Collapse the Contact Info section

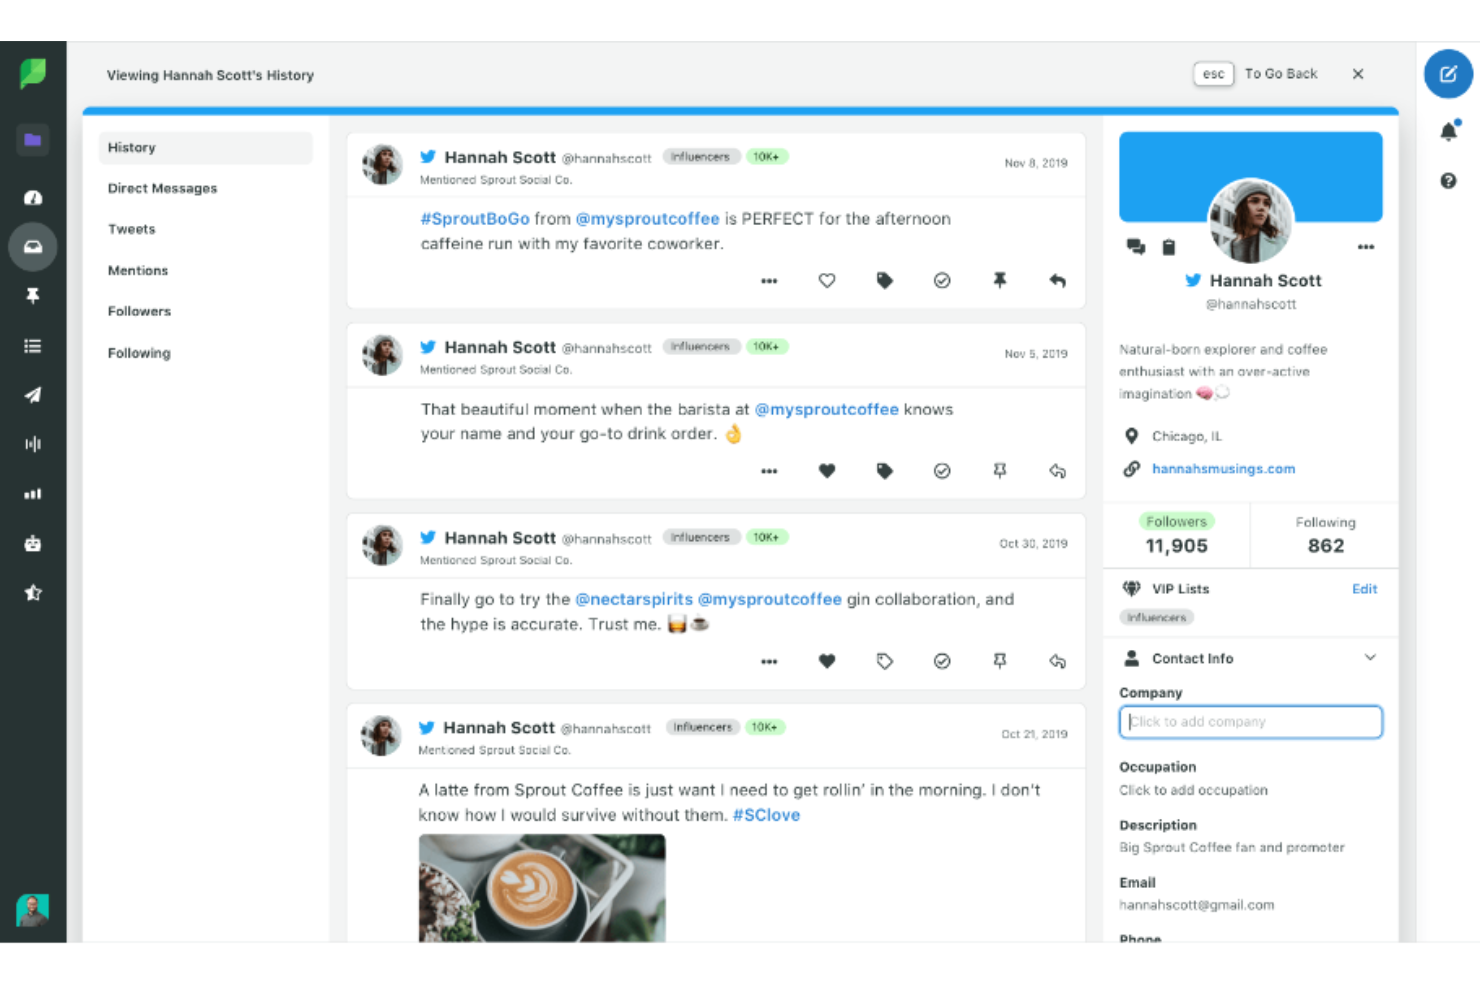tap(1371, 658)
